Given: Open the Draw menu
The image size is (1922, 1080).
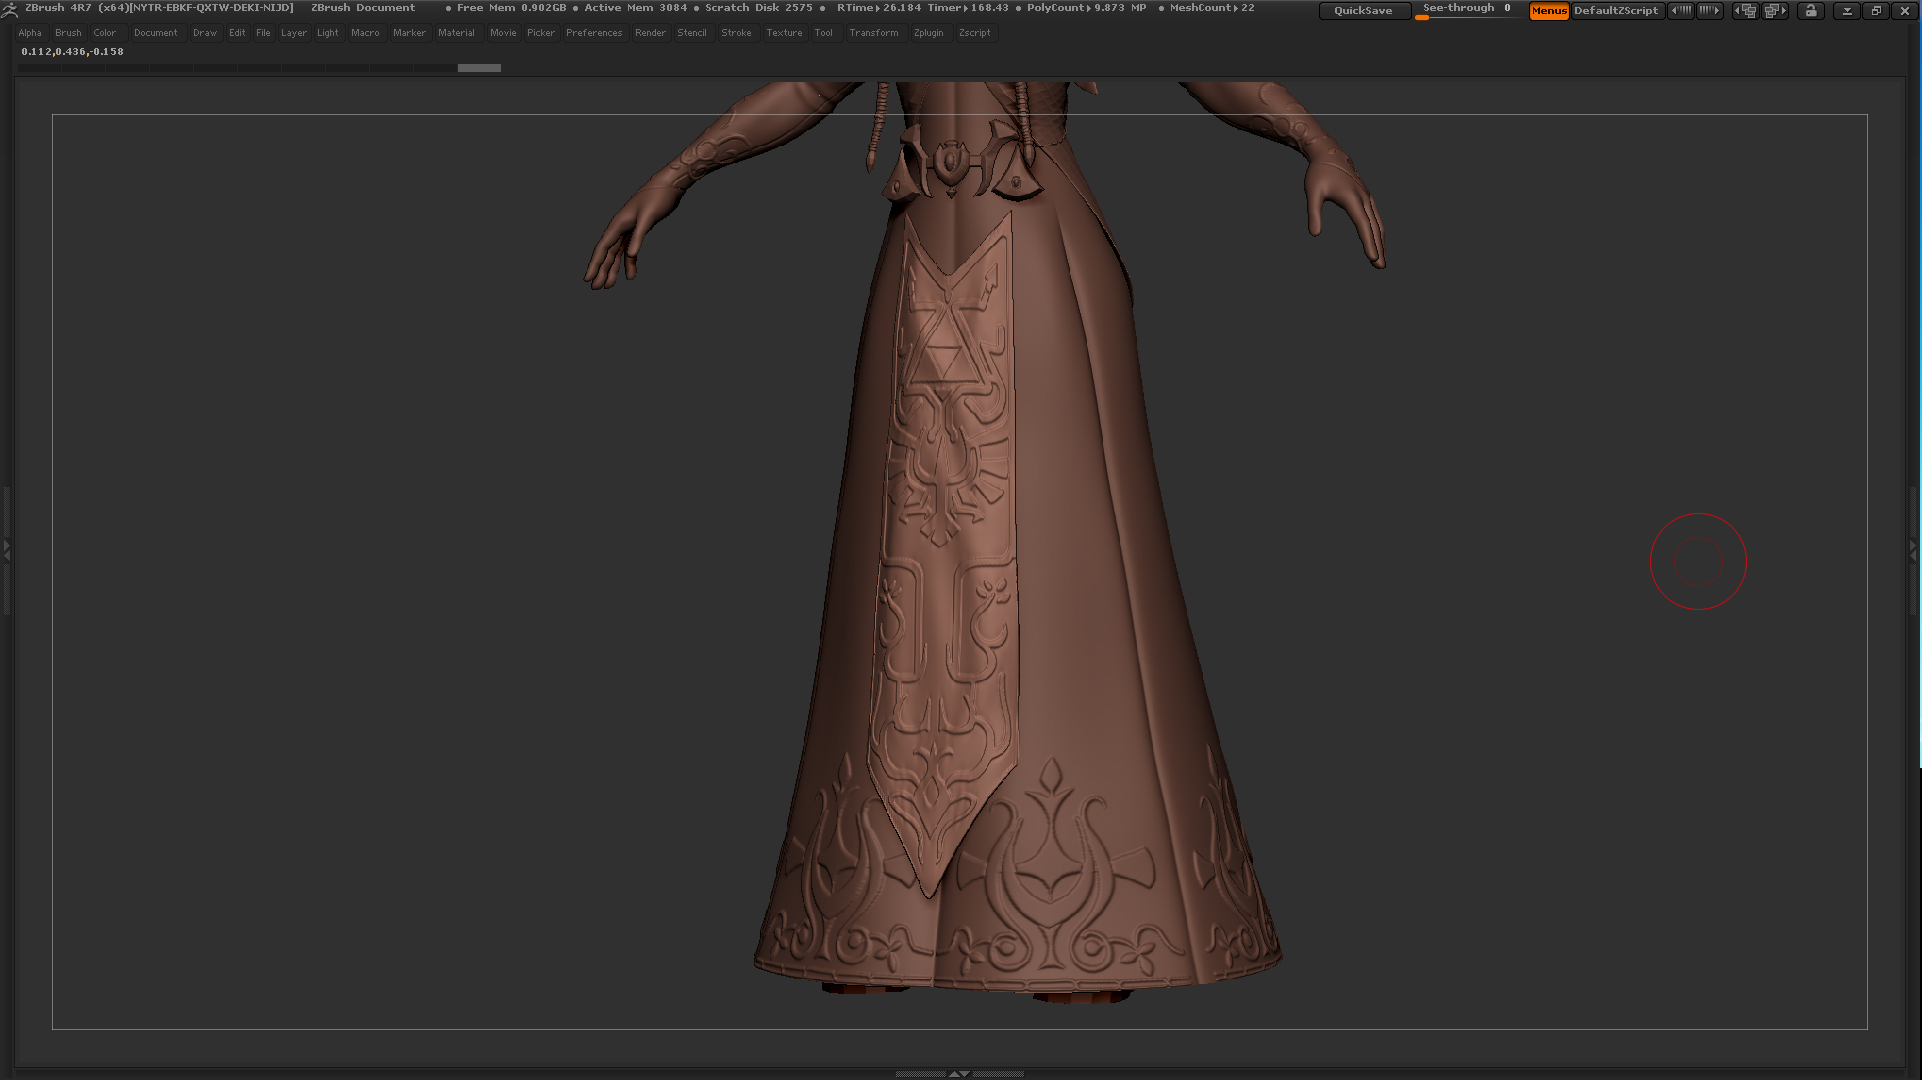Looking at the screenshot, I should 205,33.
